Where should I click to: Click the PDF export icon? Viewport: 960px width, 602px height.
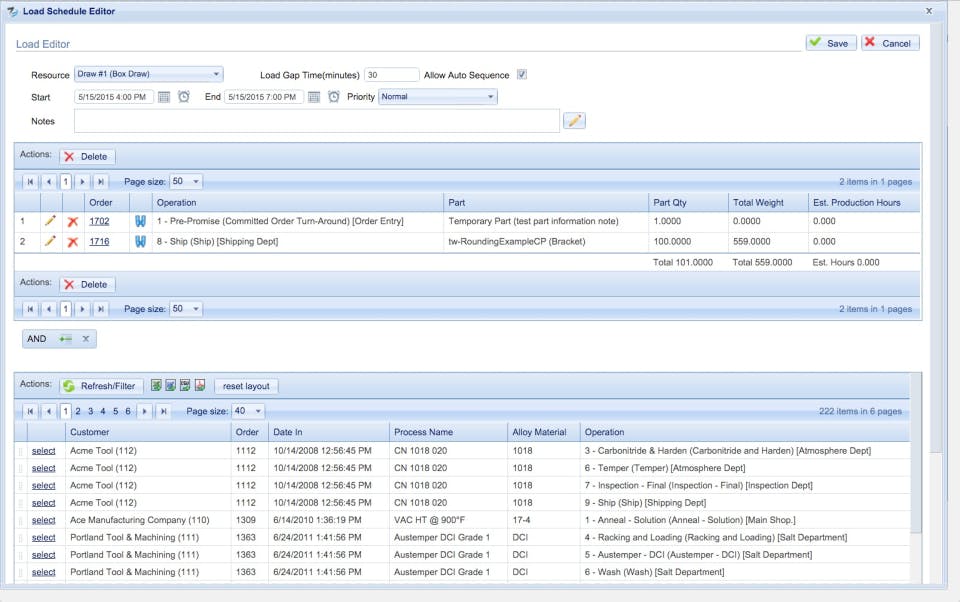(199, 386)
